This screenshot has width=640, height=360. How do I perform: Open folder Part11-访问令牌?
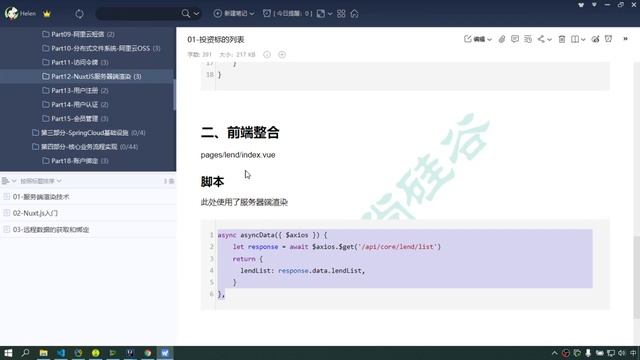tap(75, 62)
